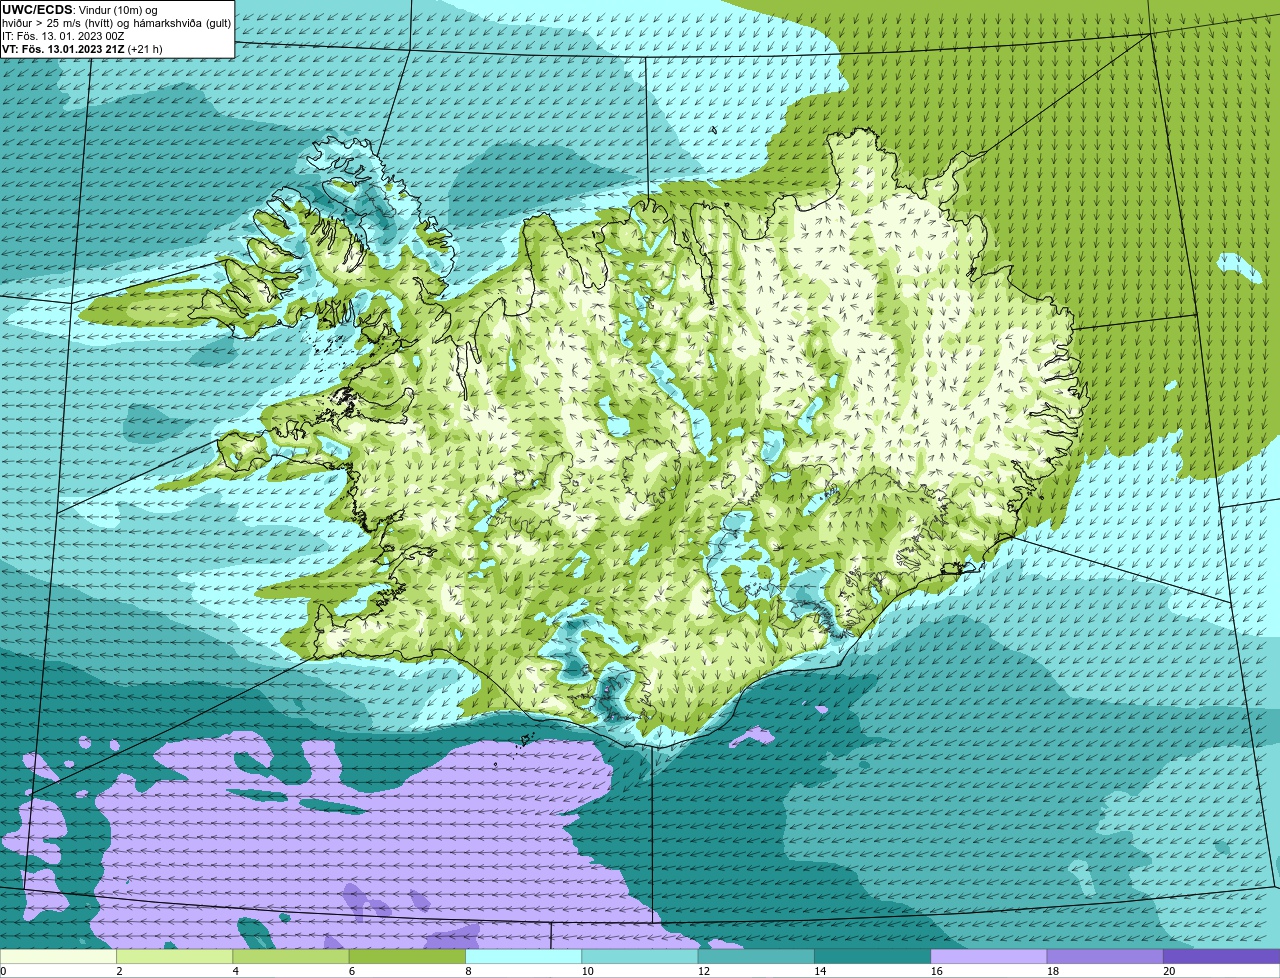Click the '8' legend scale label
Viewport: 1280px width, 978px height.
468,971
